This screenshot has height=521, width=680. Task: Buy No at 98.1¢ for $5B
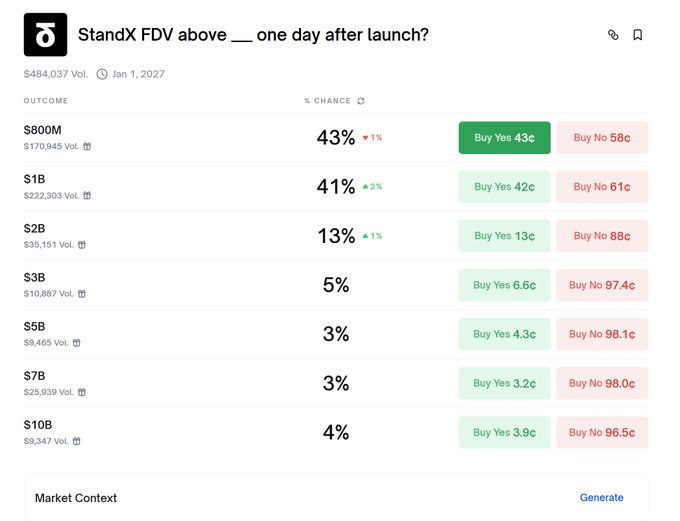602,334
